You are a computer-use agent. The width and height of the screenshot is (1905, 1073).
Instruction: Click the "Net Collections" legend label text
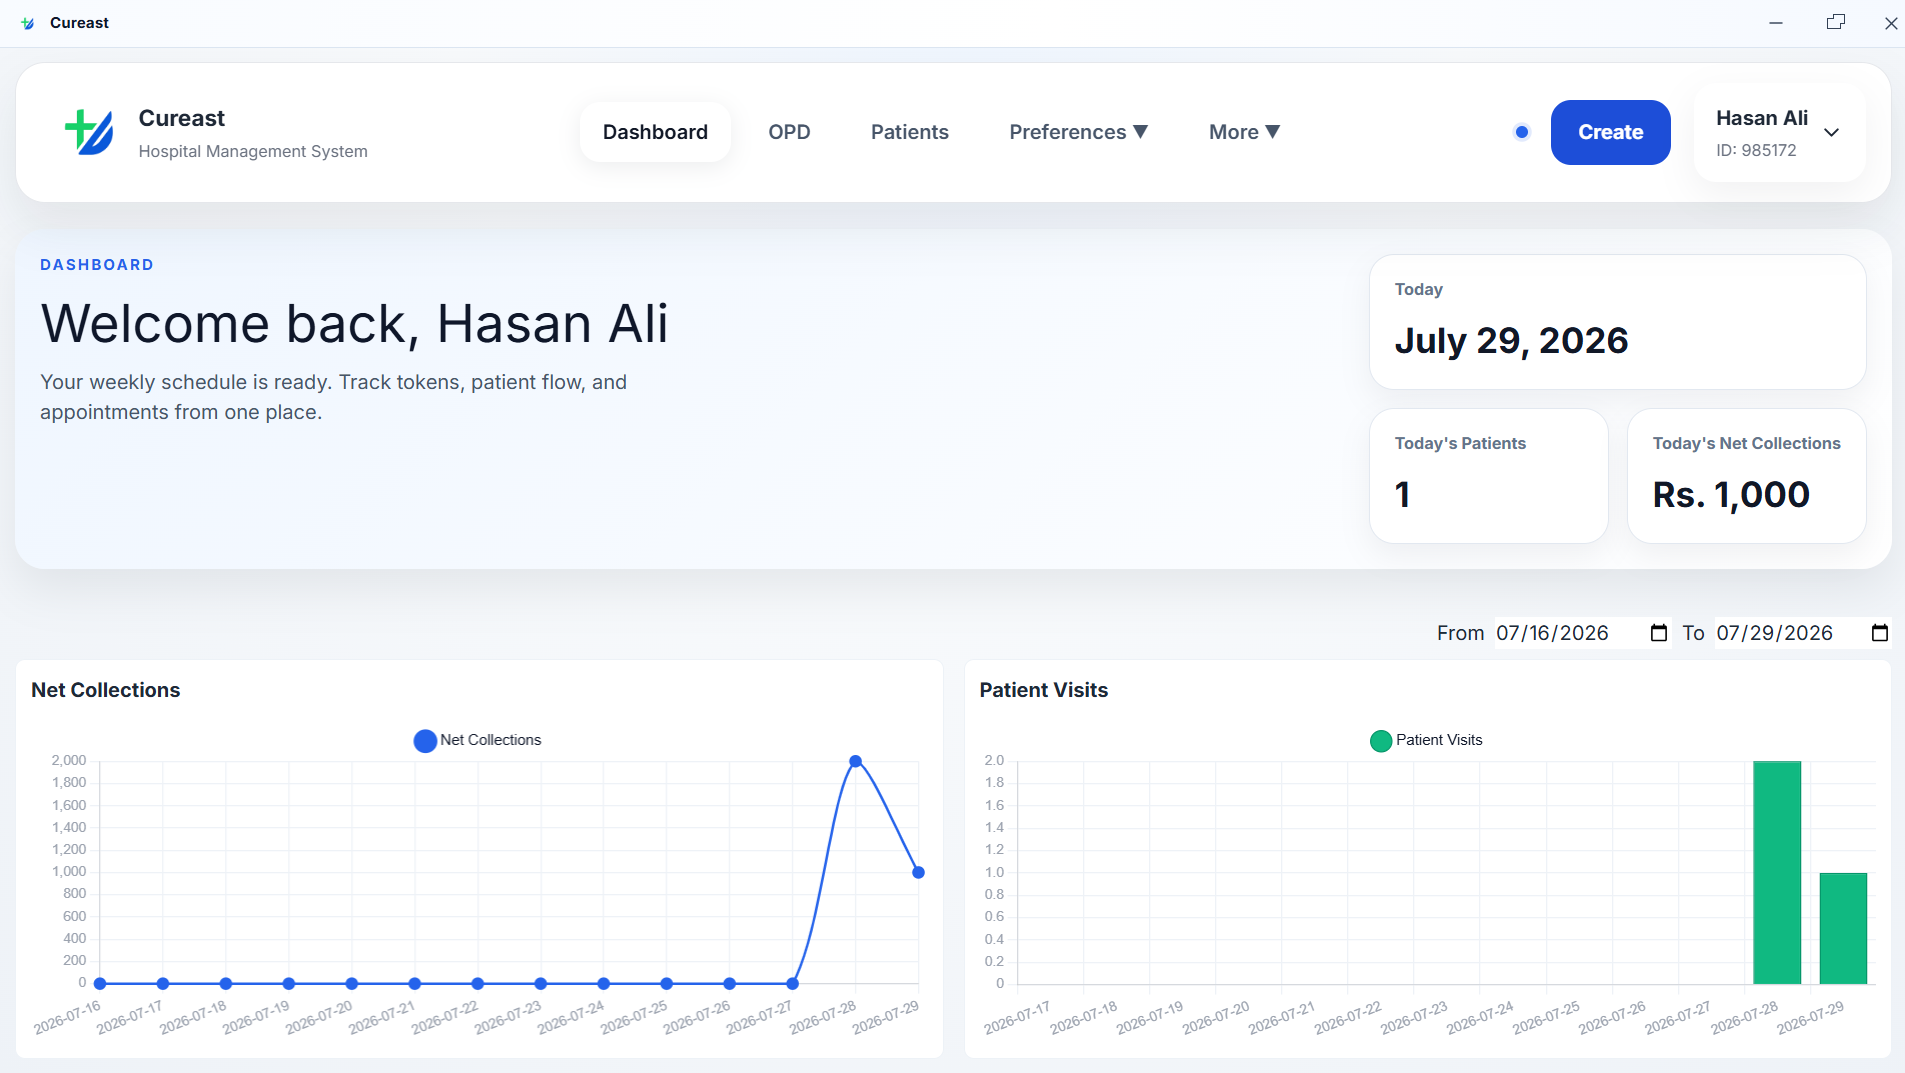pos(491,740)
